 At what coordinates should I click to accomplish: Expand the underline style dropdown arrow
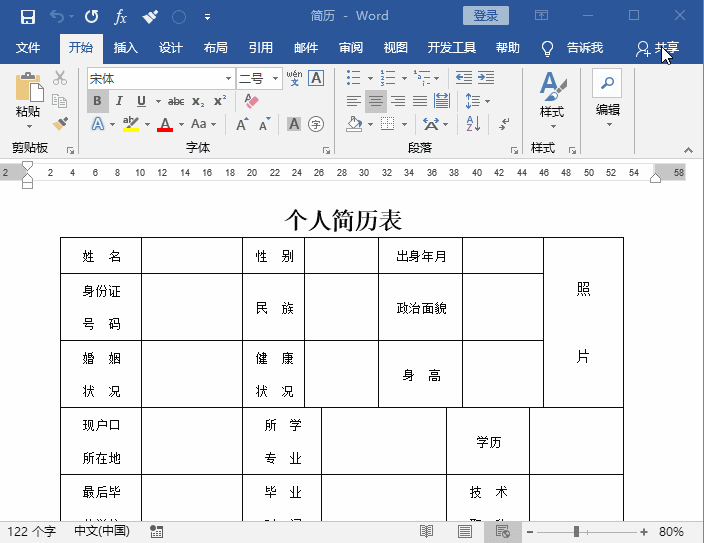click(158, 102)
